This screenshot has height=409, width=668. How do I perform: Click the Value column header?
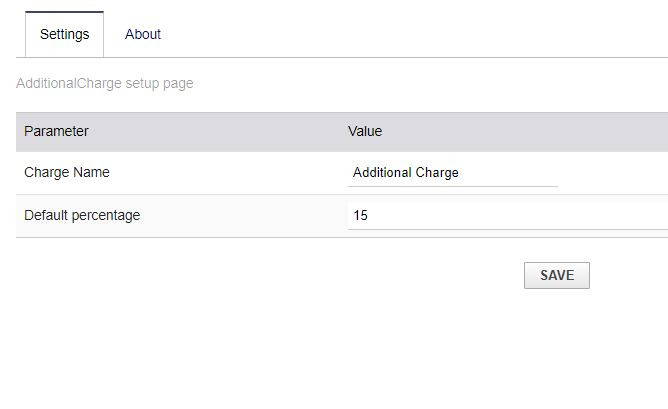point(365,131)
